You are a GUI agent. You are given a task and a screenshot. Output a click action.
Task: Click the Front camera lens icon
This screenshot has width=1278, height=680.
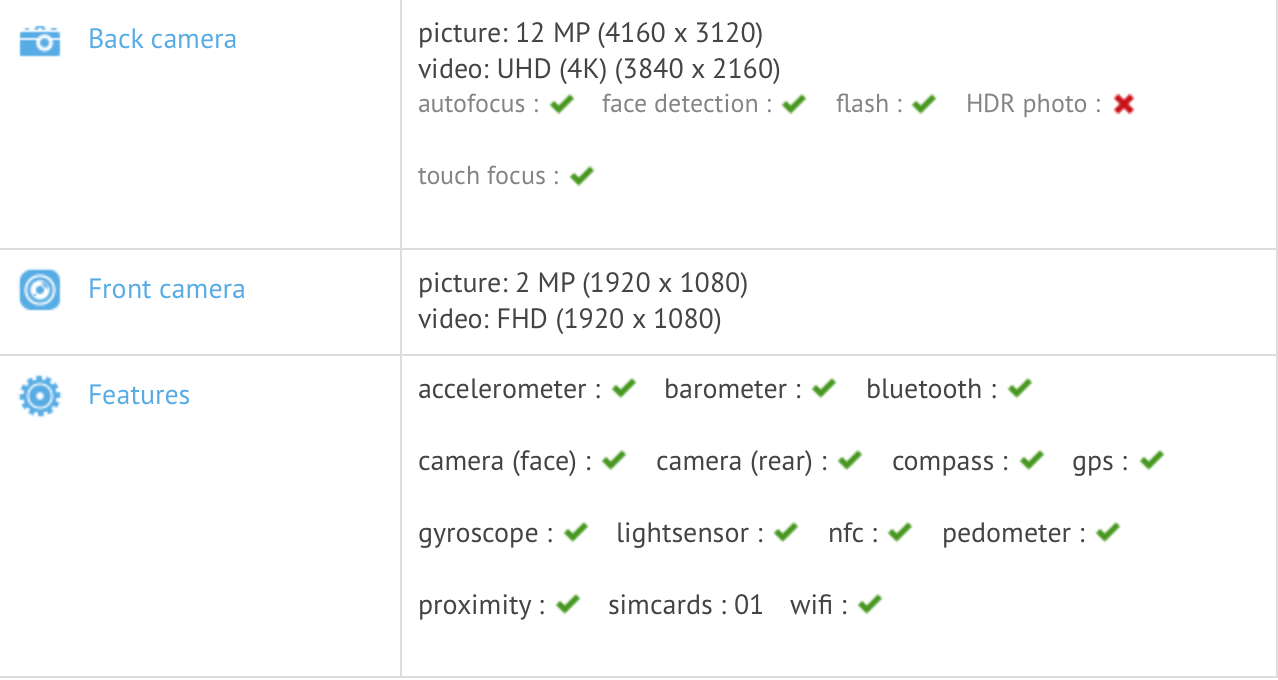pos(40,290)
